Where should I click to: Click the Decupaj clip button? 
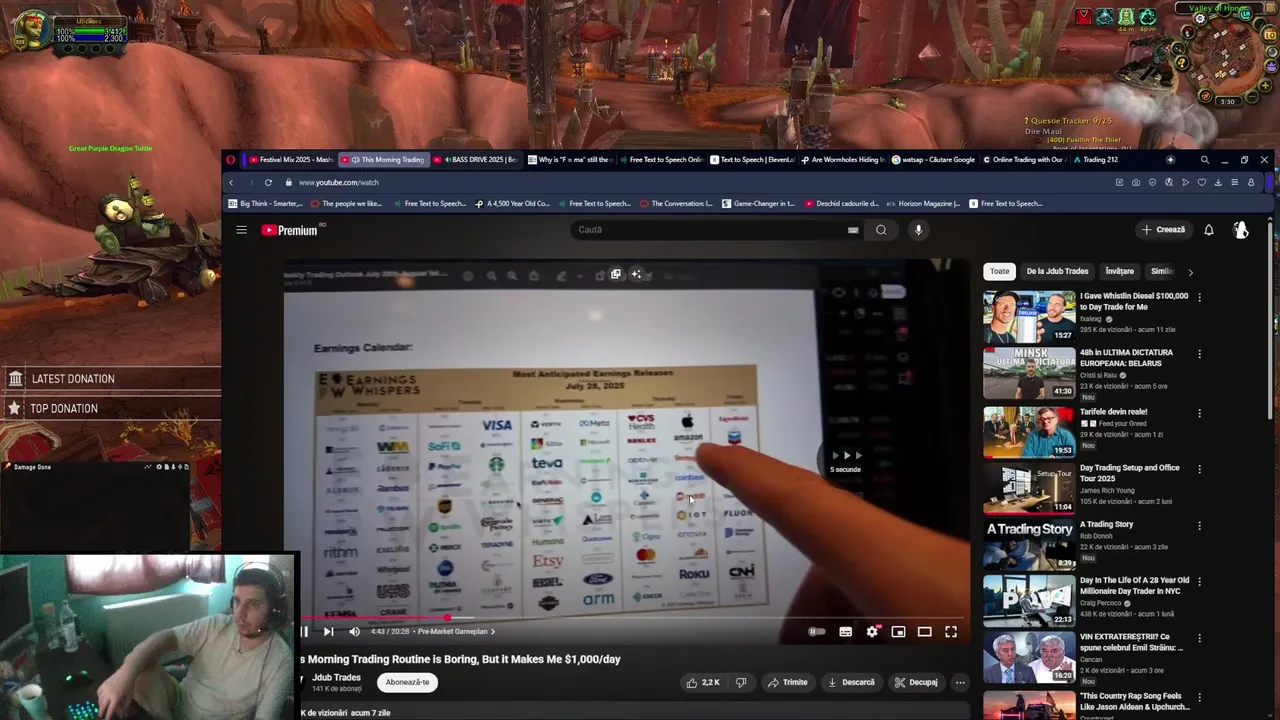(916, 682)
